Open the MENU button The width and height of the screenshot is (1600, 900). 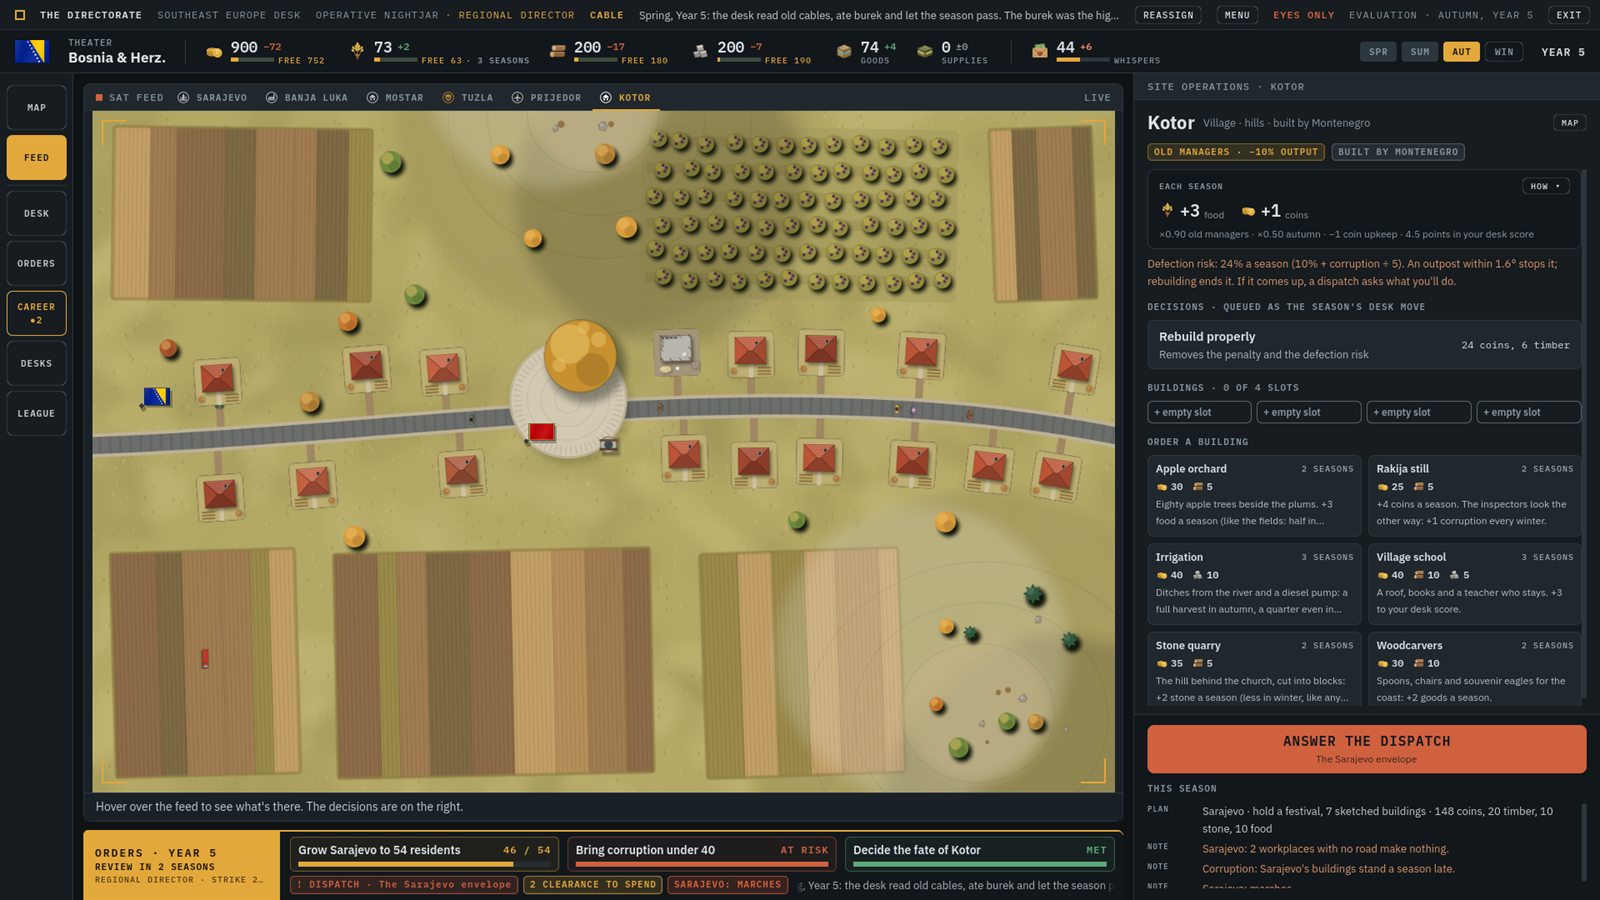[x=1237, y=15]
